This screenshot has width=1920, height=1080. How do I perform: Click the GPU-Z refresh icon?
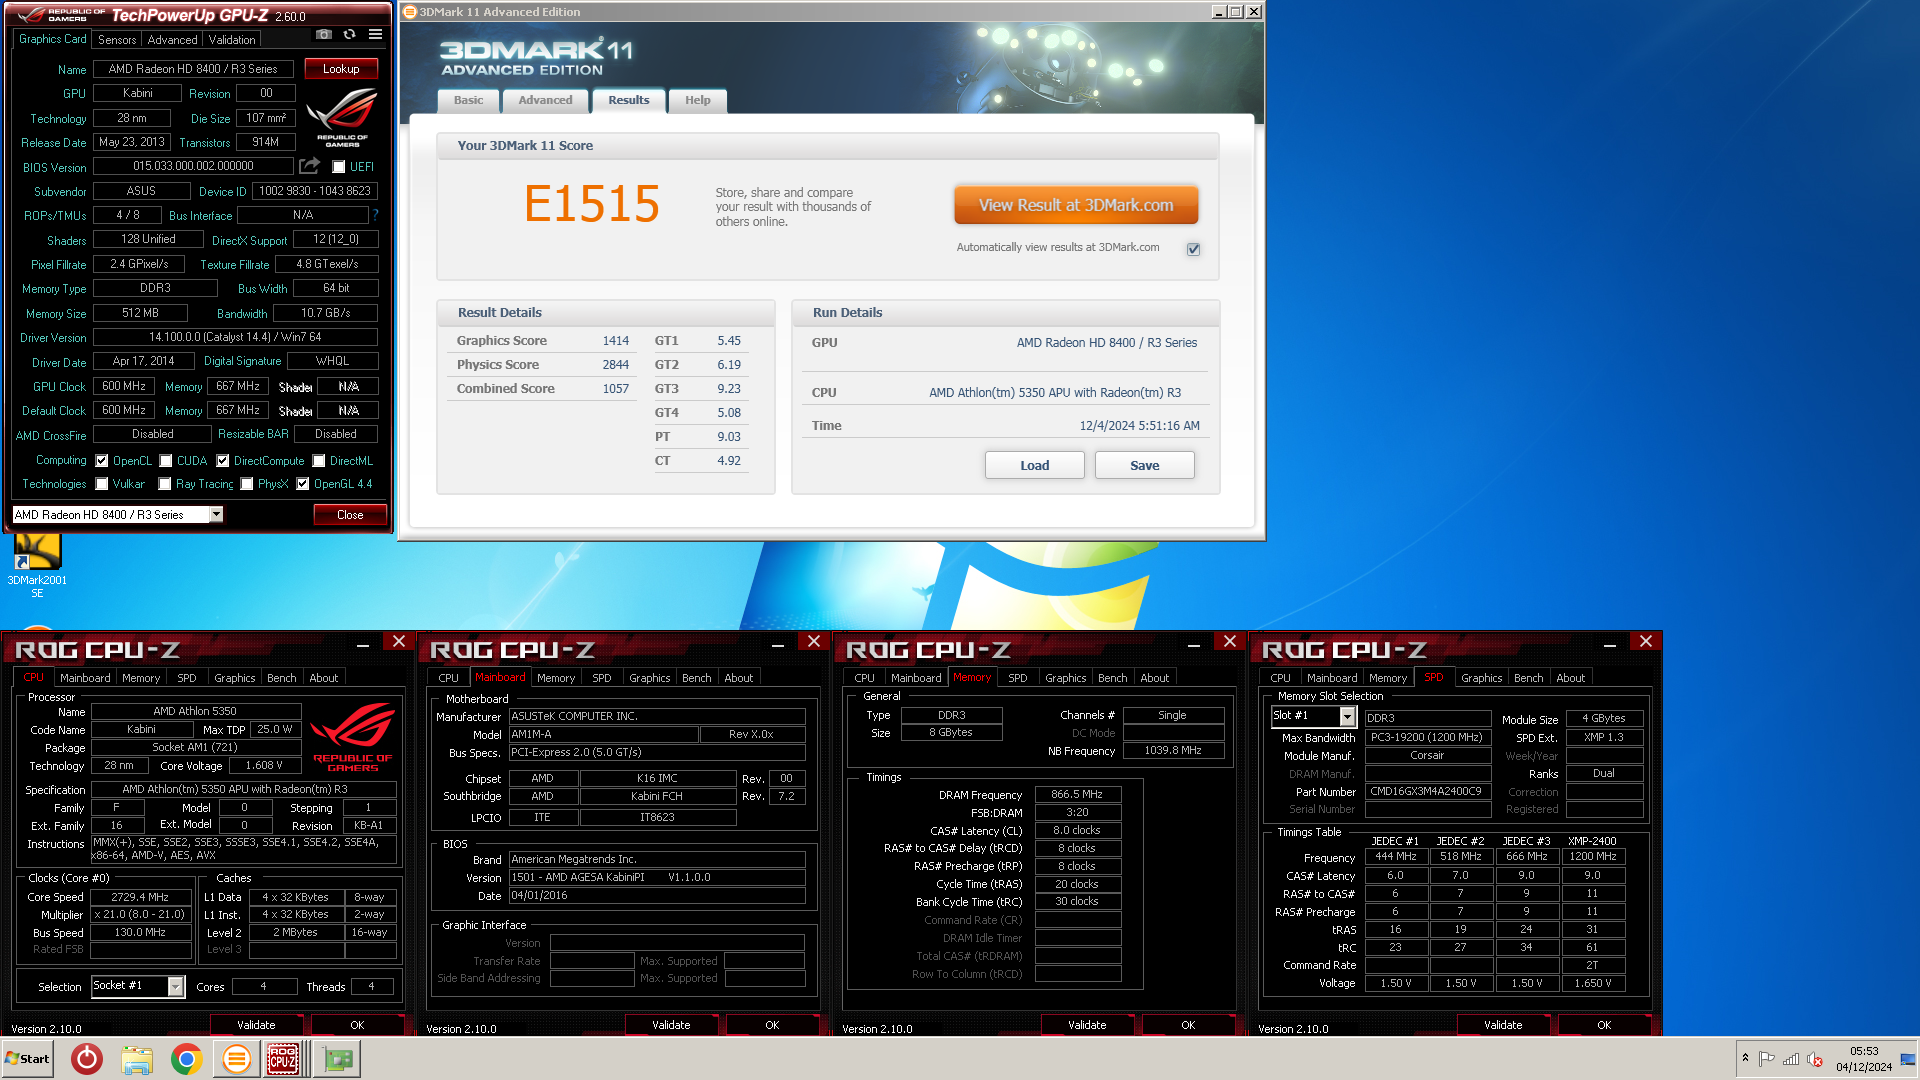click(349, 34)
